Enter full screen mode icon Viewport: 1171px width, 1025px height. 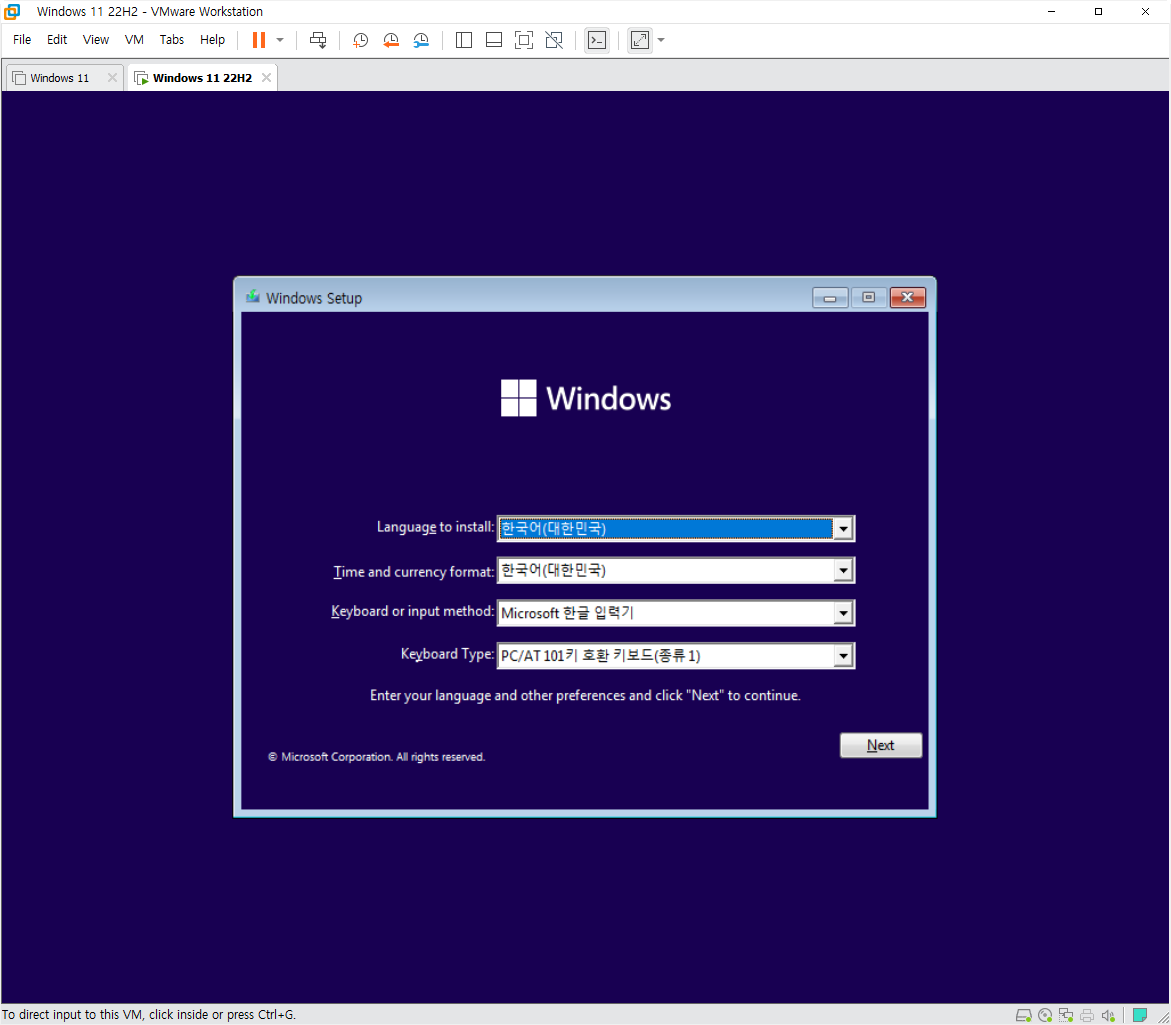(524, 40)
